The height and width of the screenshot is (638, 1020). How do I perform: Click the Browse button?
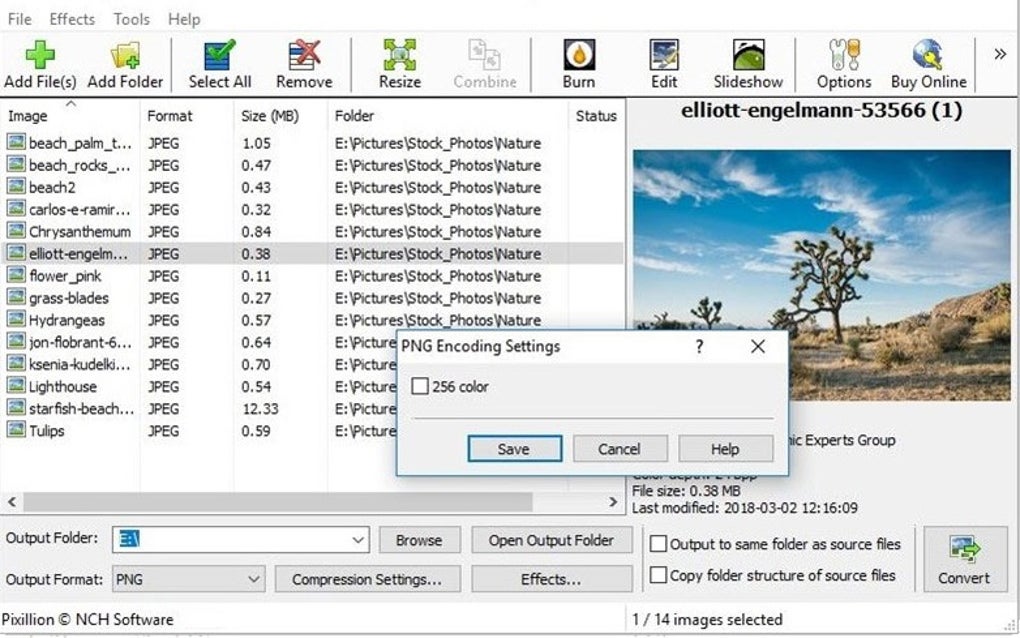pyautogui.click(x=419, y=540)
